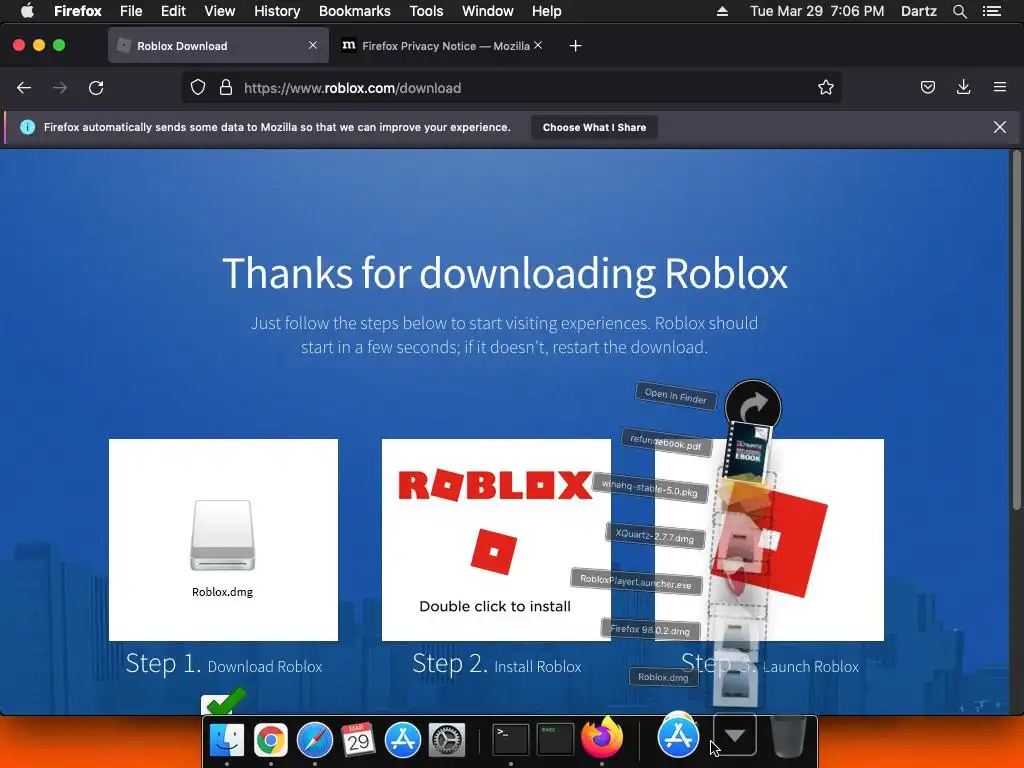Screen dimensions: 1024x768
Task: Dismiss the Mozilla data notification bar
Action: pos(1000,127)
